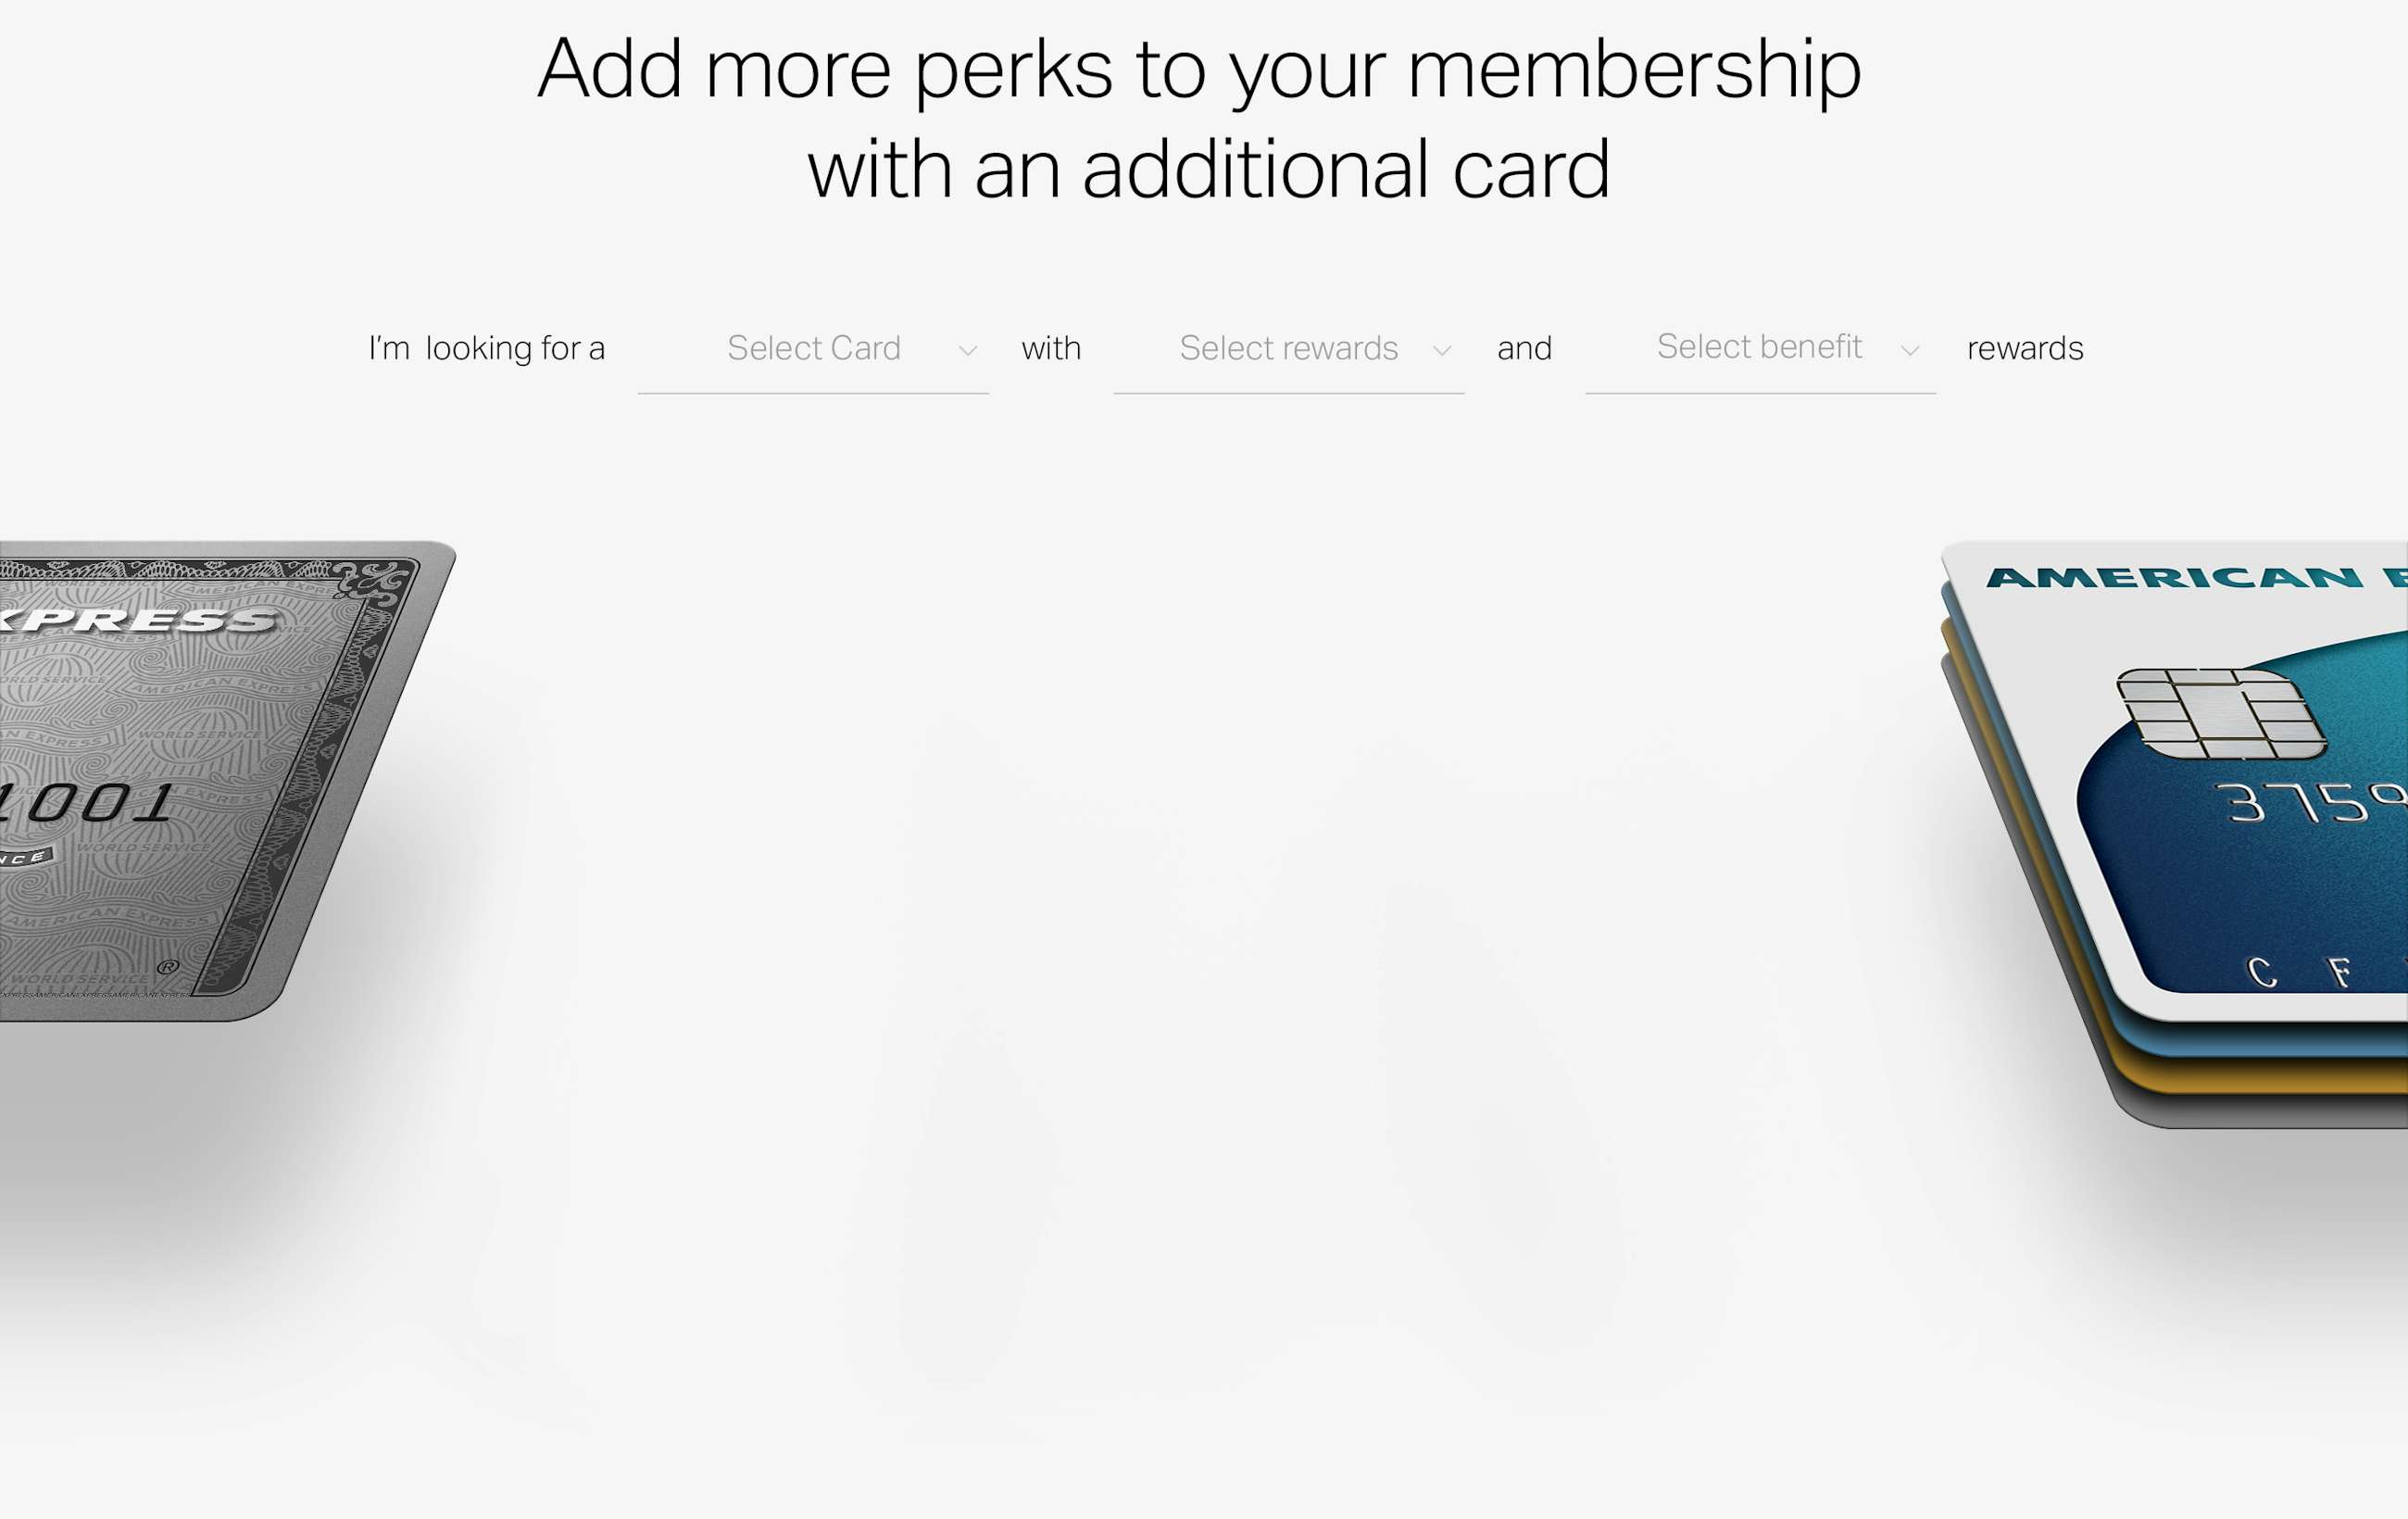This screenshot has height=1519, width=2408.
Task: Click the trailing 'rewards' label
Action: pyautogui.click(x=2025, y=348)
